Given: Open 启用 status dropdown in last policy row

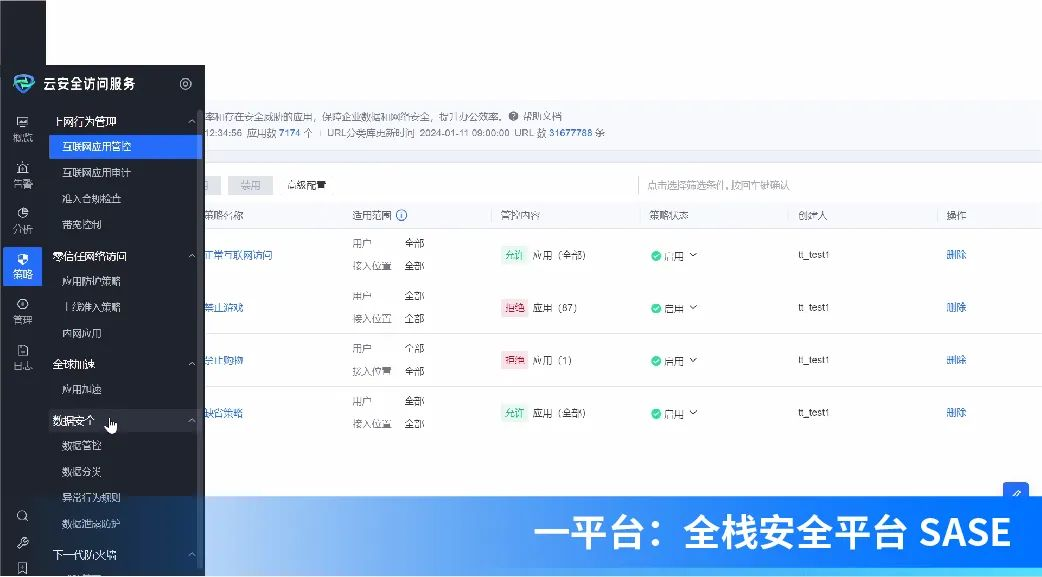Looking at the screenshot, I should point(694,413).
